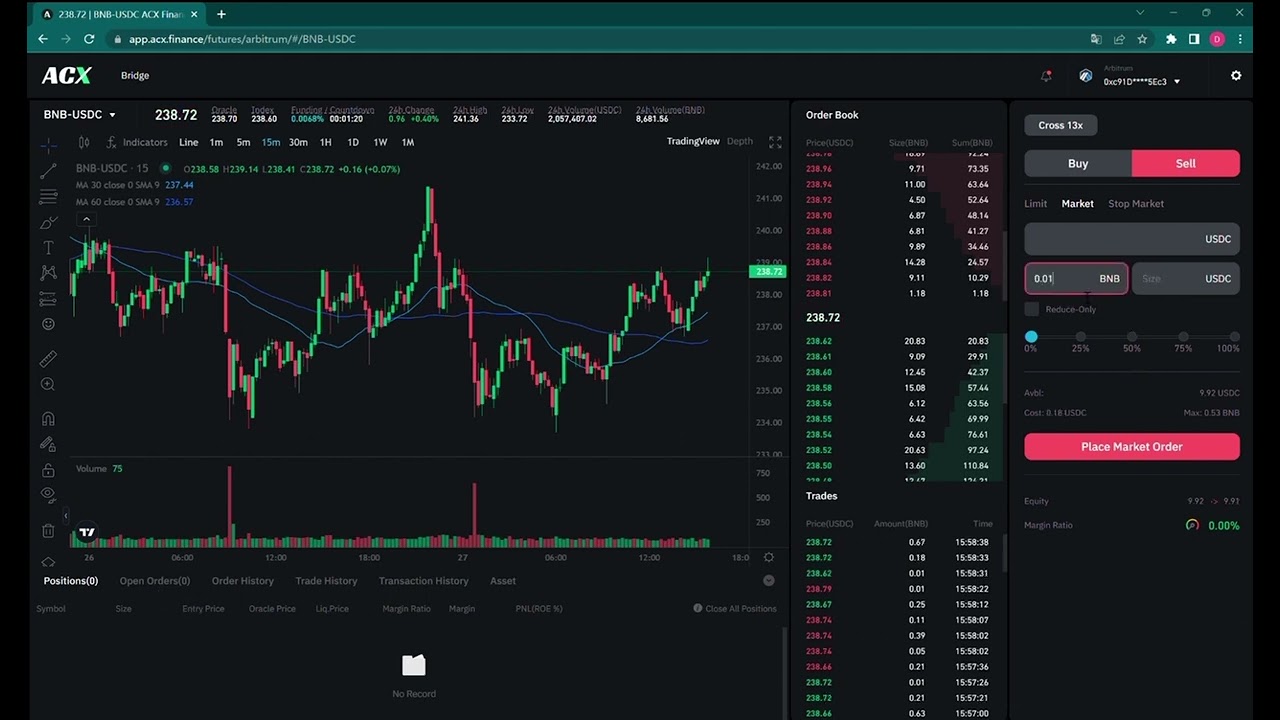Toggle chart fullscreen mode
The image size is (1280, 720).
point(775,142)
